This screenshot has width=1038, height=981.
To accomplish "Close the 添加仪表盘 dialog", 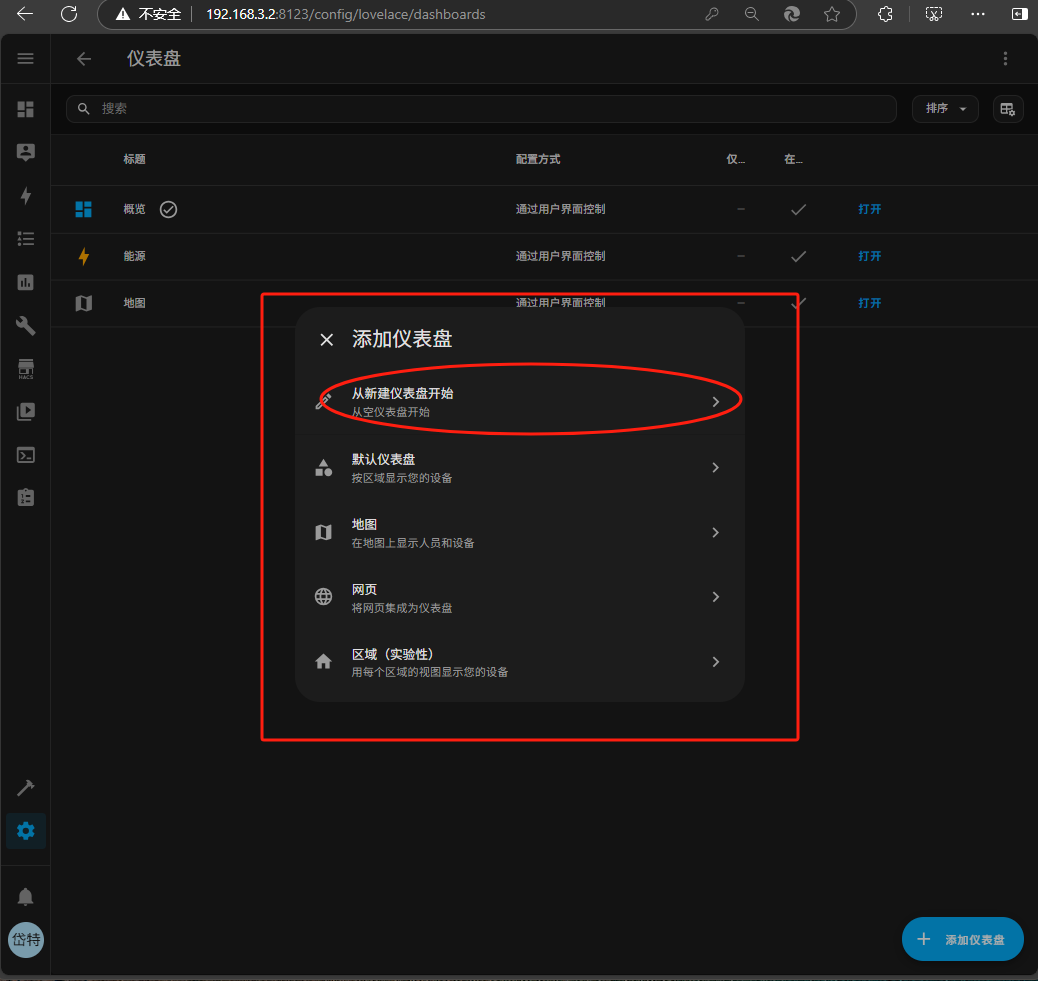I will coord(326,340).
